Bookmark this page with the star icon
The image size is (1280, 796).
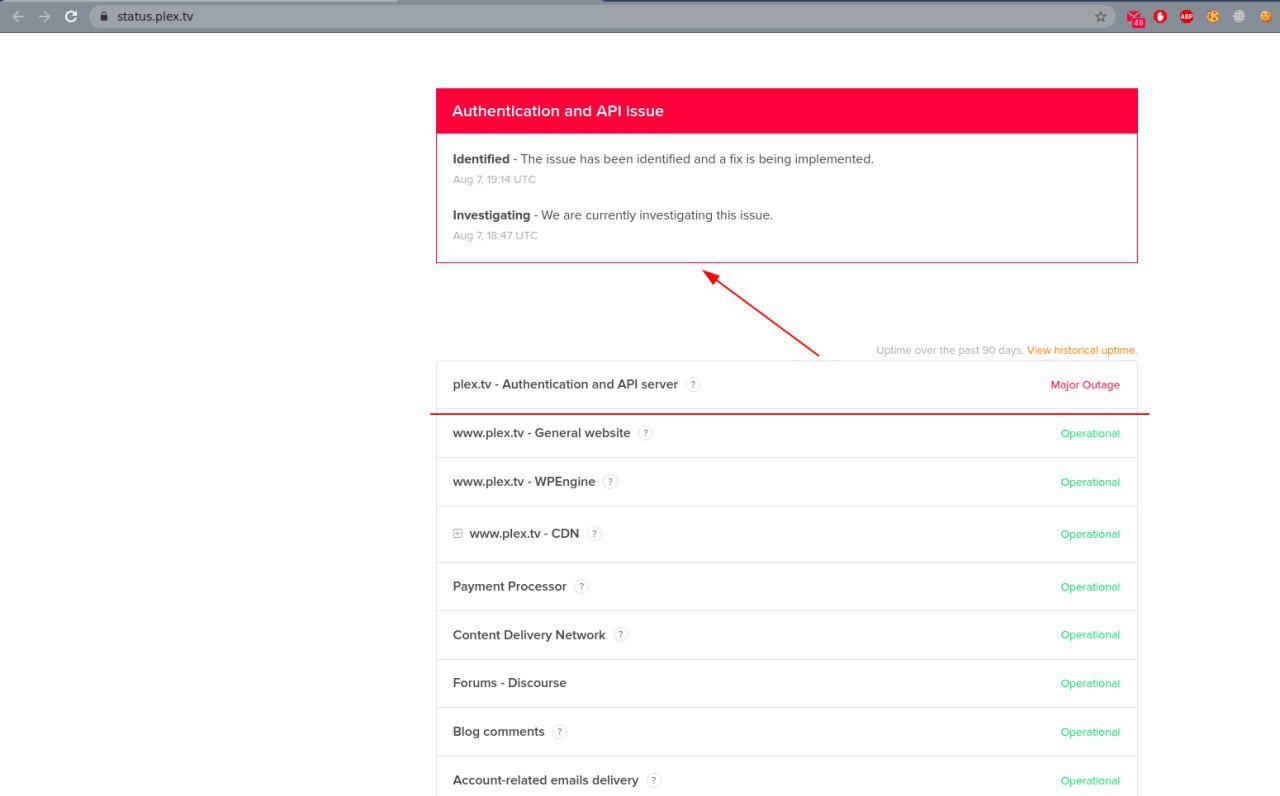(1101, 16)
